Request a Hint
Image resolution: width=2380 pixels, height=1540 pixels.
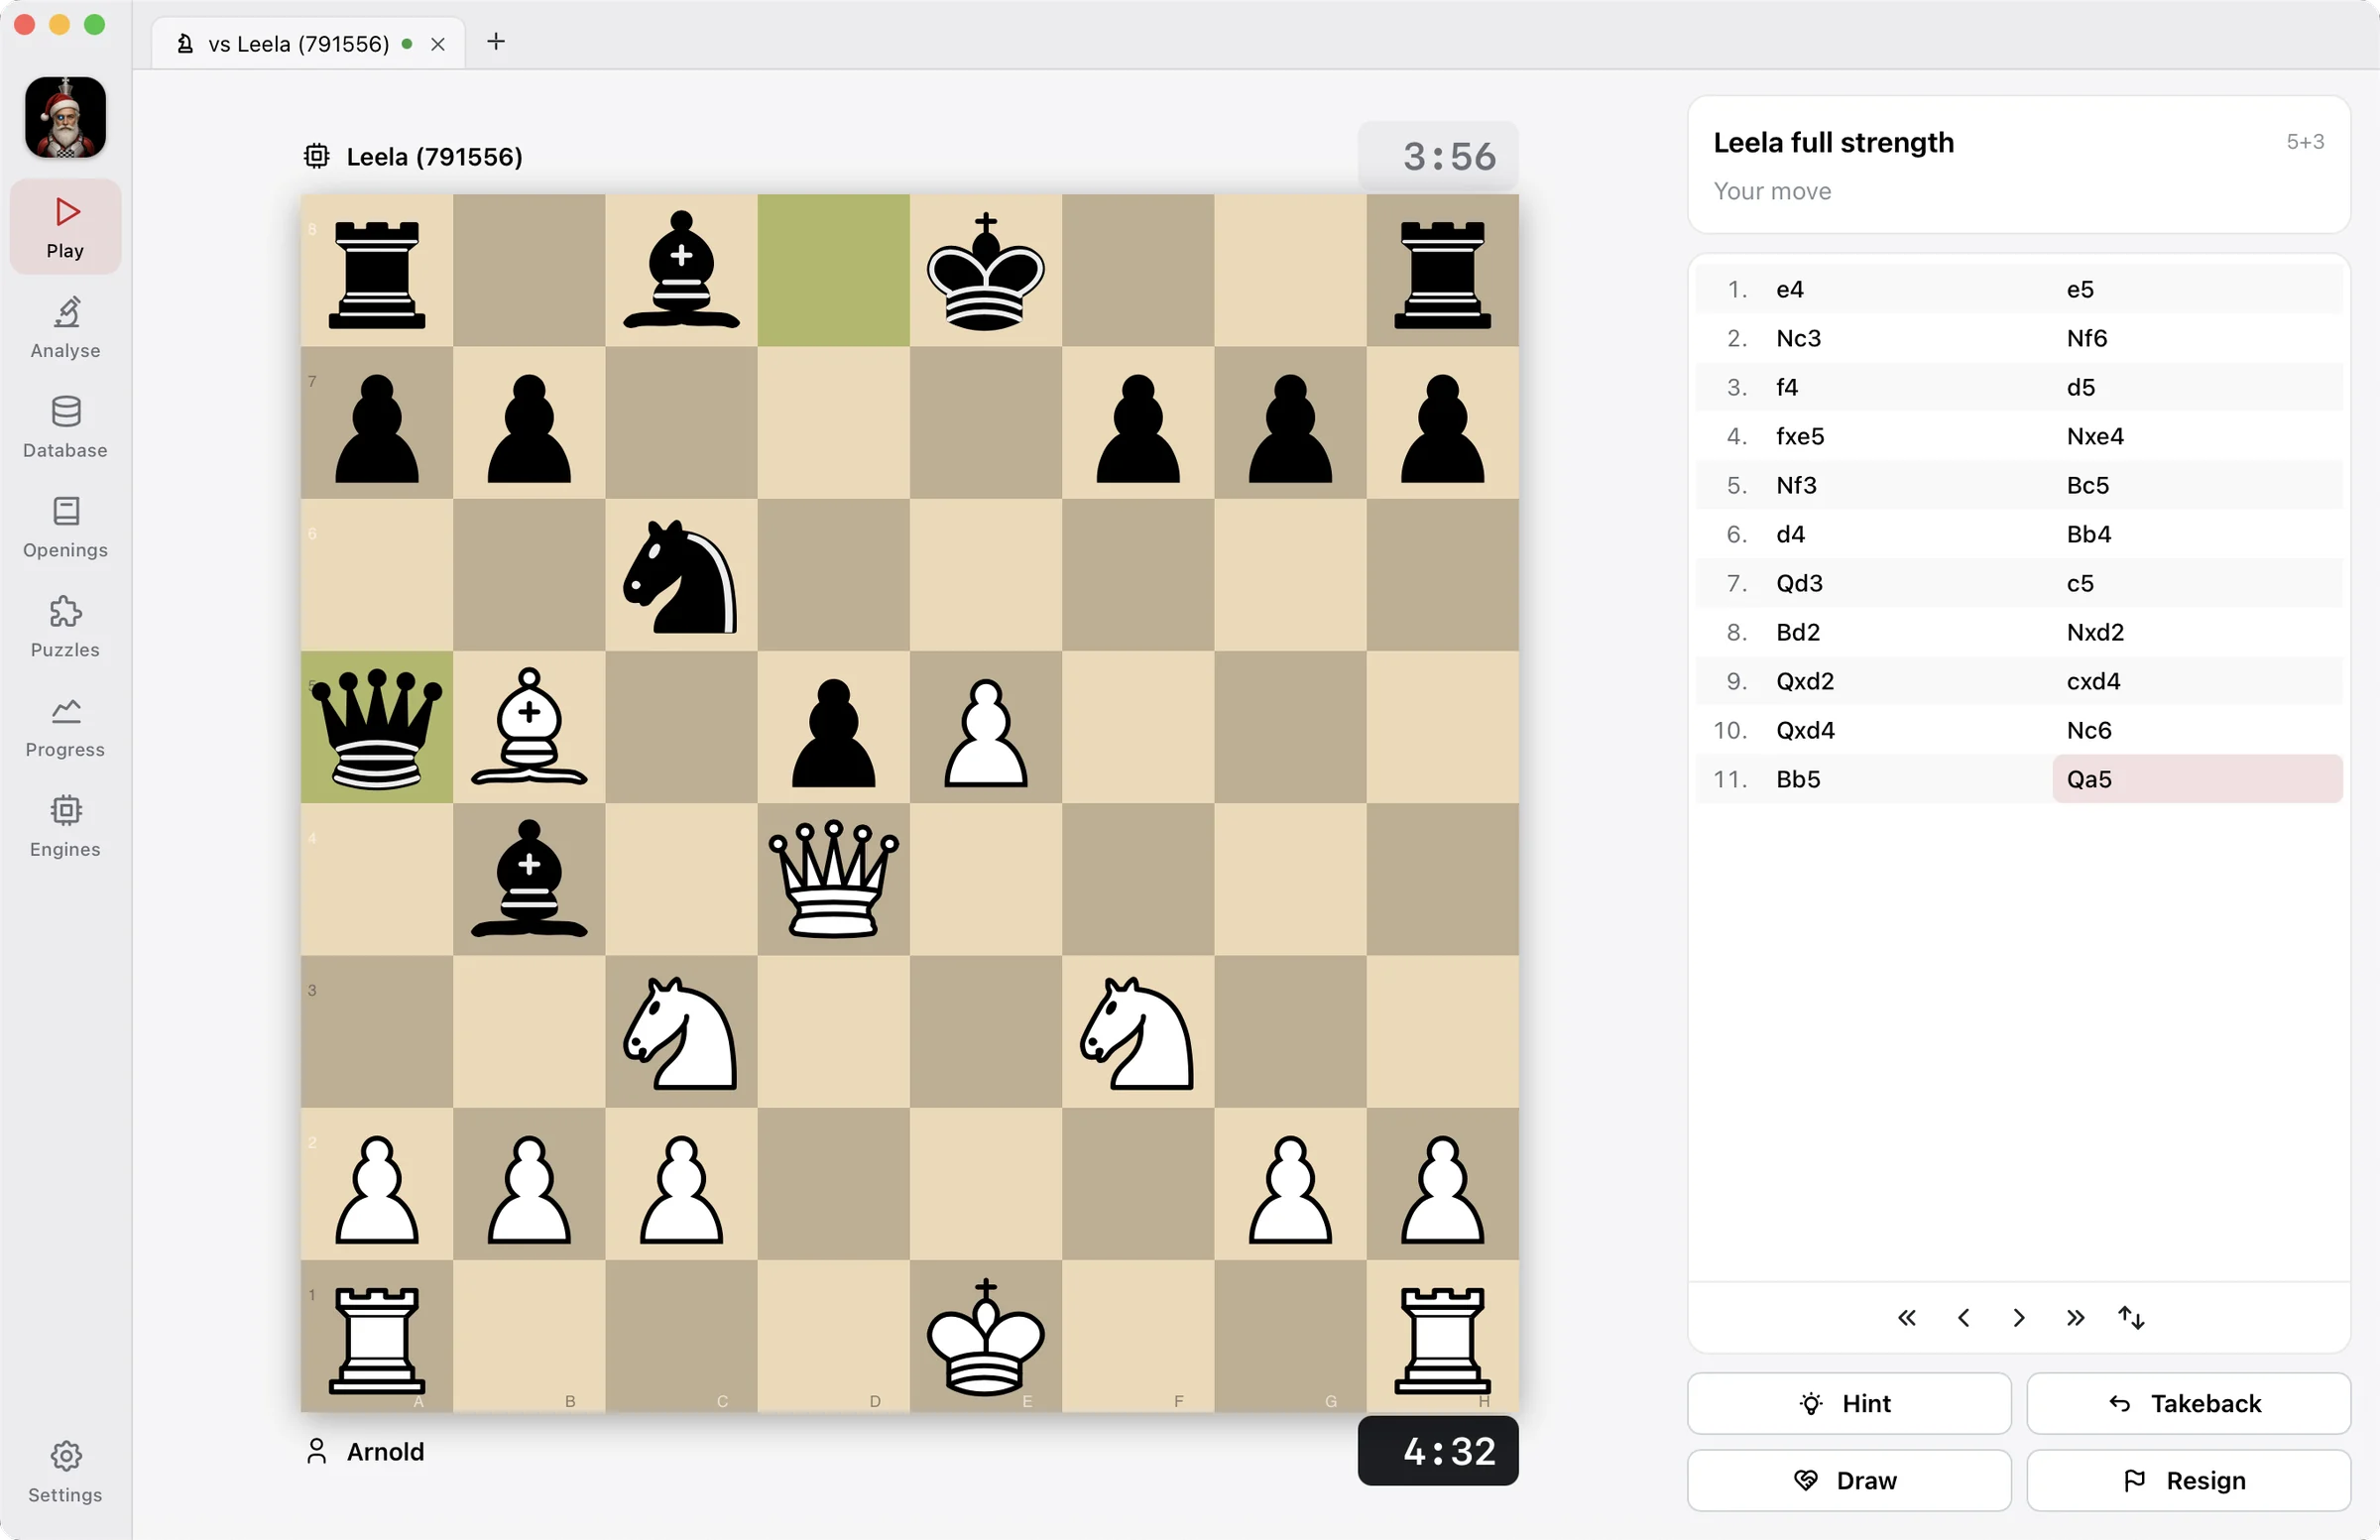click(x=1849, y=1404)
